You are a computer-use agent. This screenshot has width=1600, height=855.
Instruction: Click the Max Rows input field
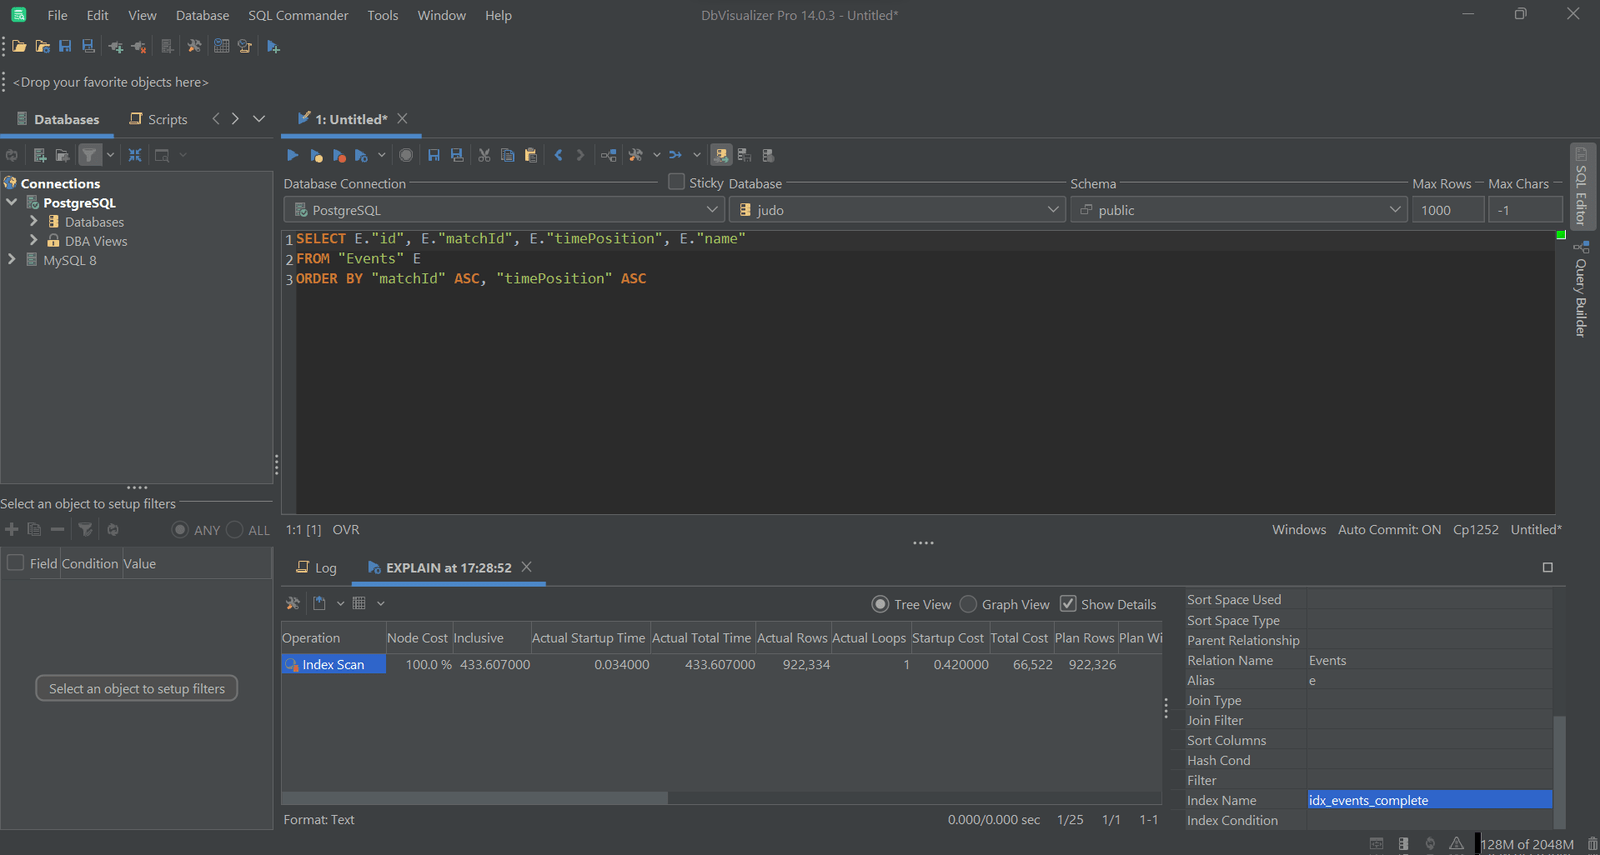[1447, 210]
